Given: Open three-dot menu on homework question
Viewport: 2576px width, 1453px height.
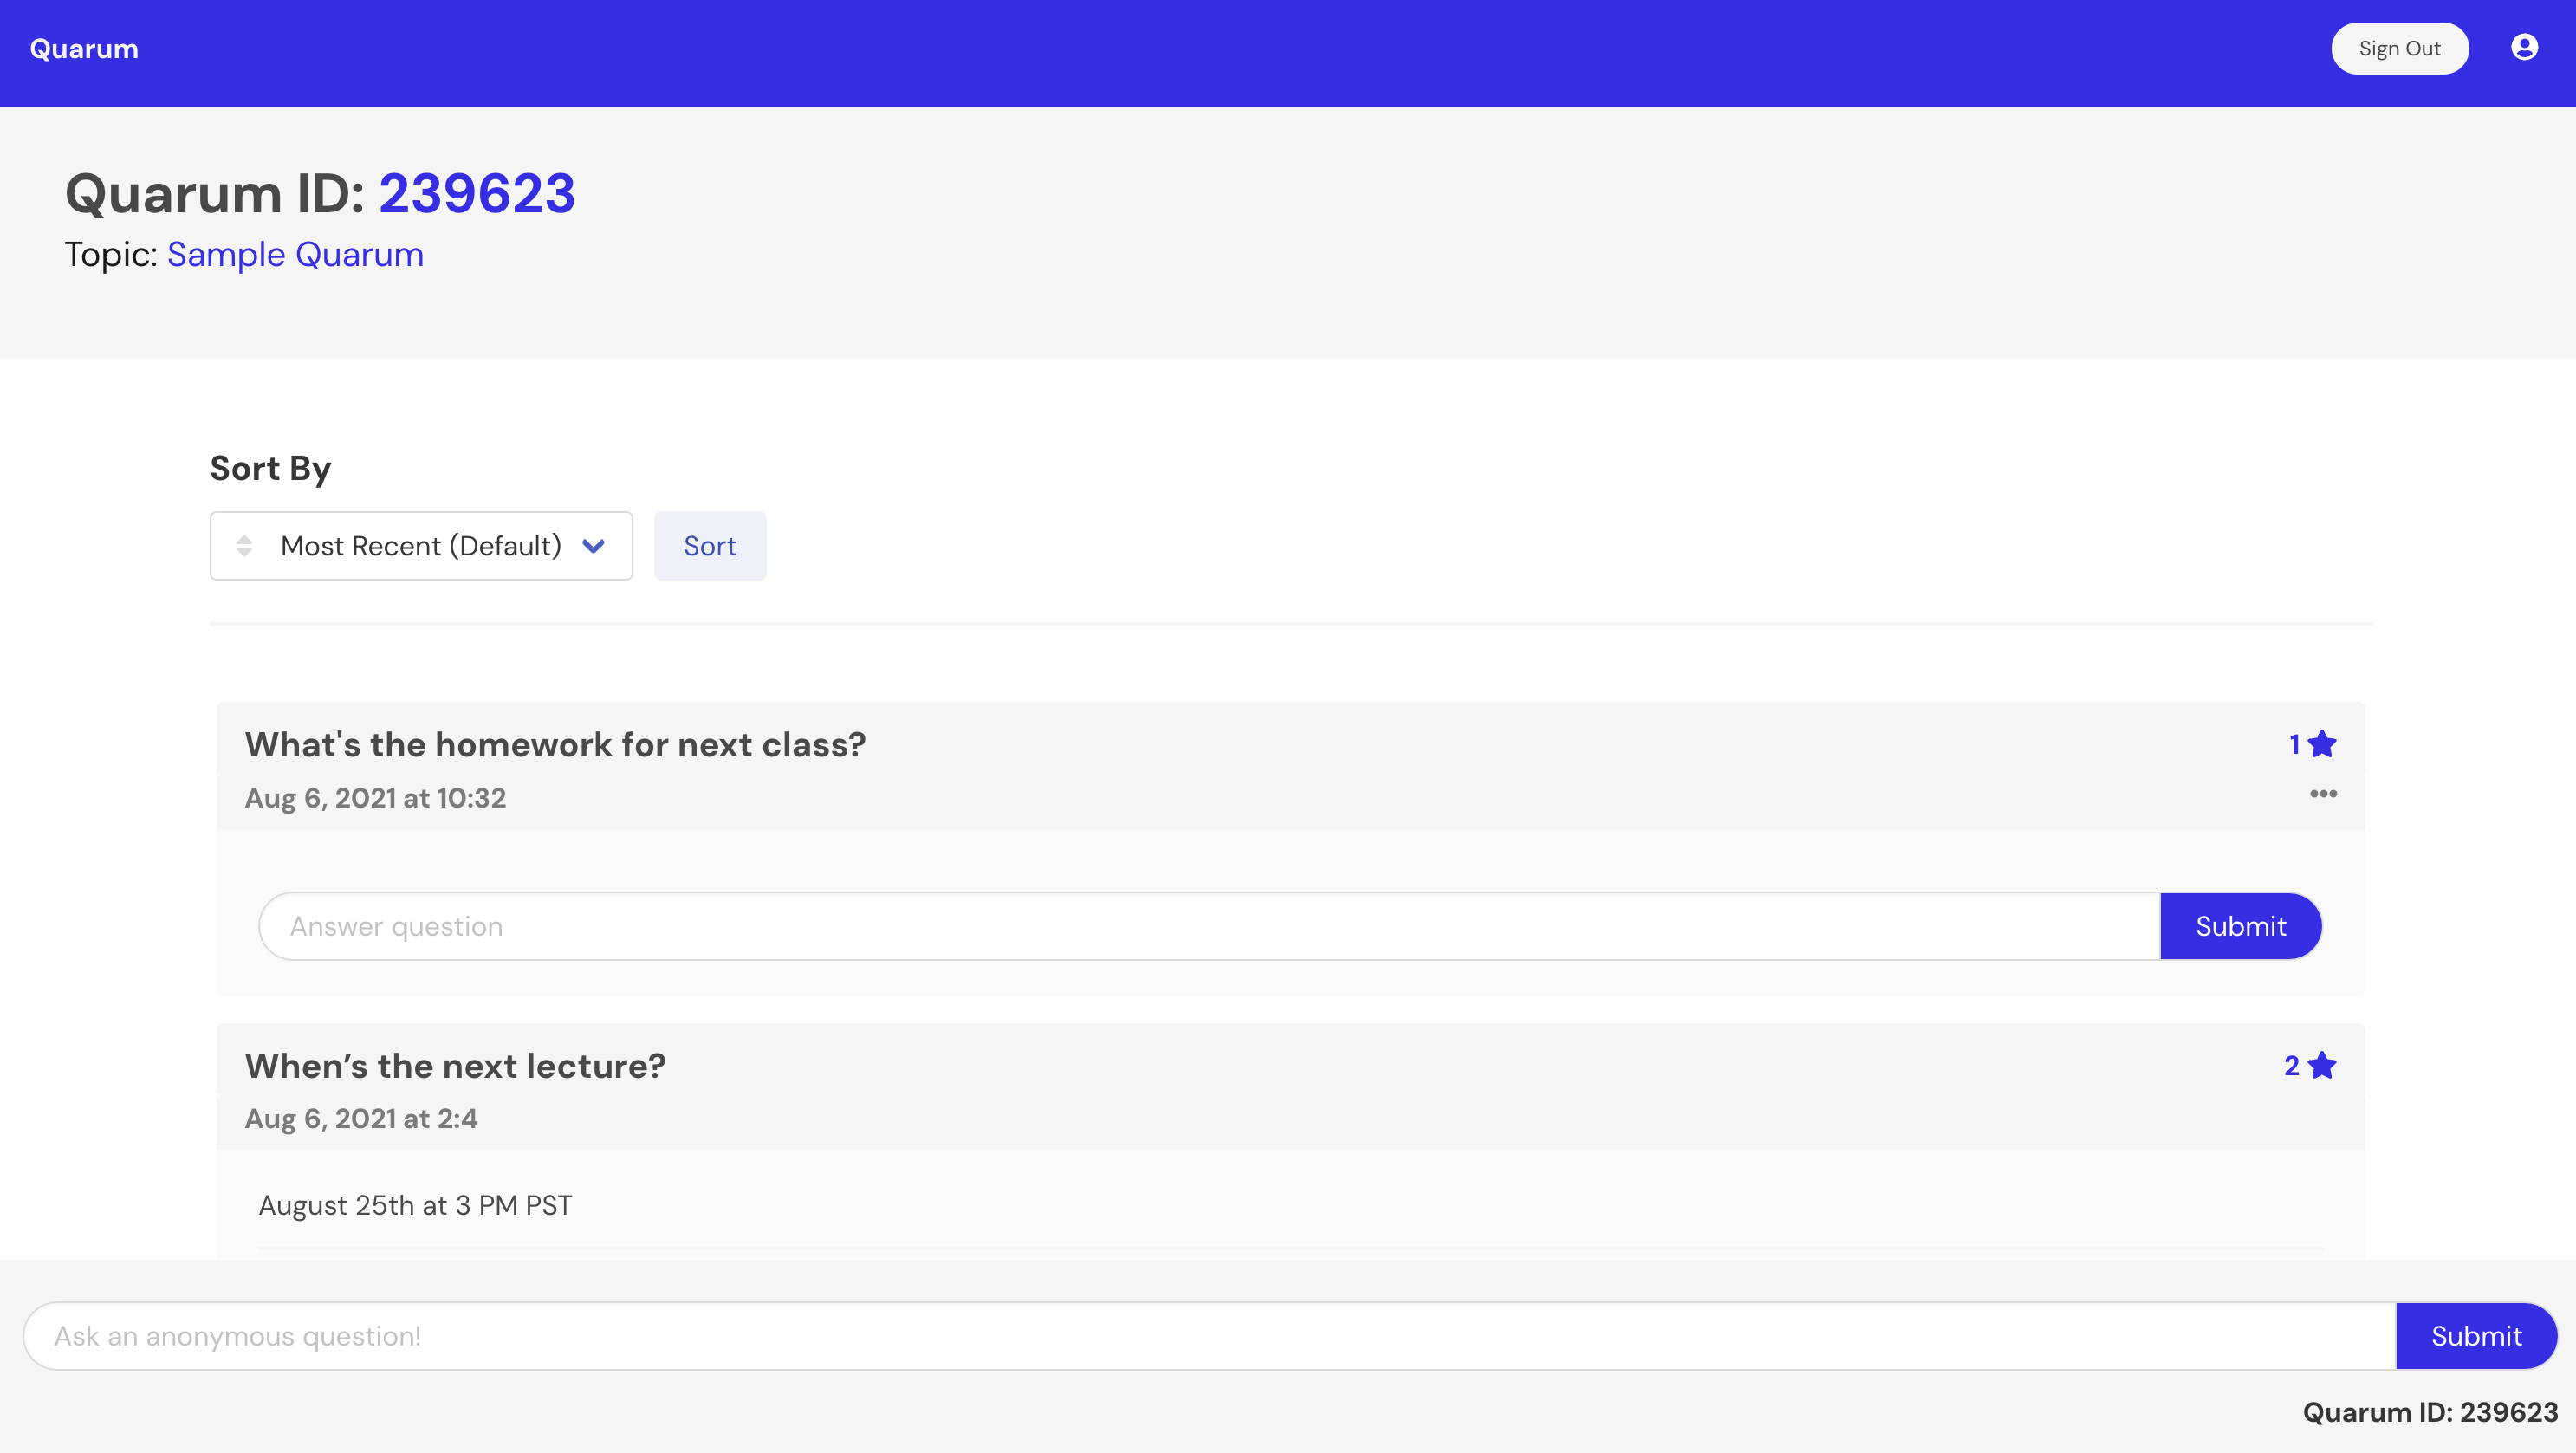Looking at the screenshot, I should click(x=2322, y=794).
